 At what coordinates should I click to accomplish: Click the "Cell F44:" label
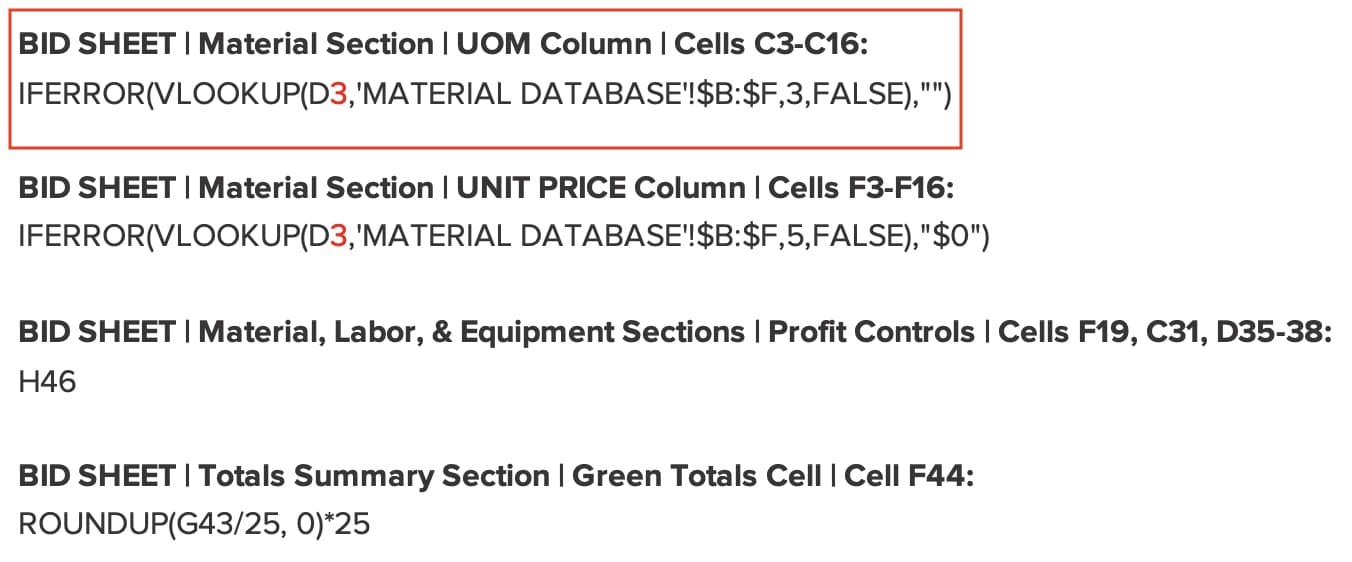click(908, 476)
